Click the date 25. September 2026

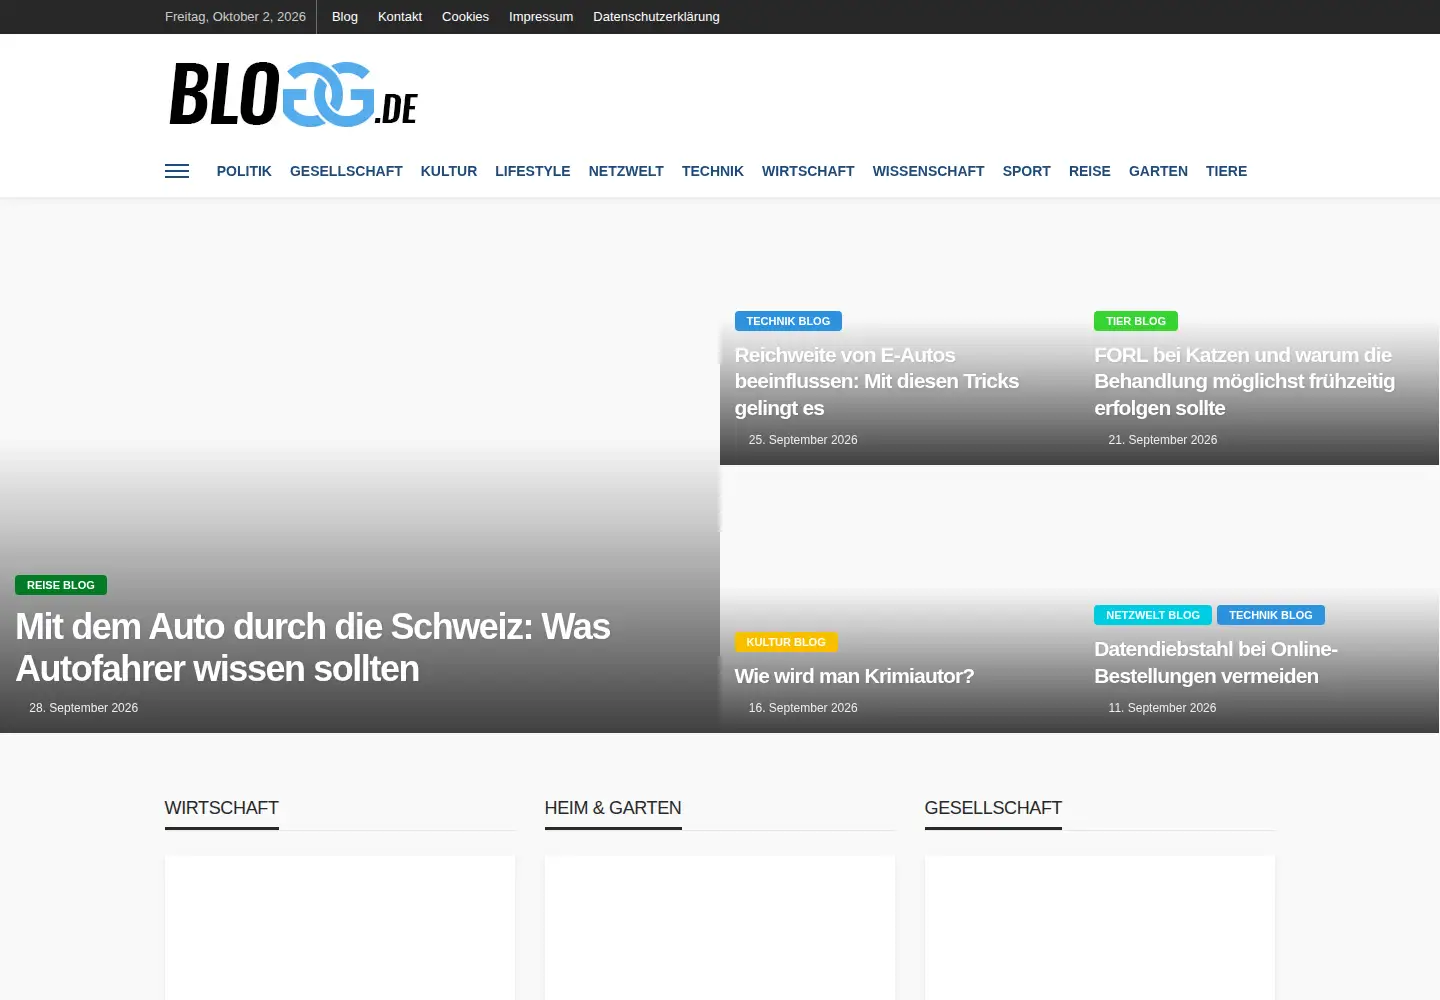point(803,440)
